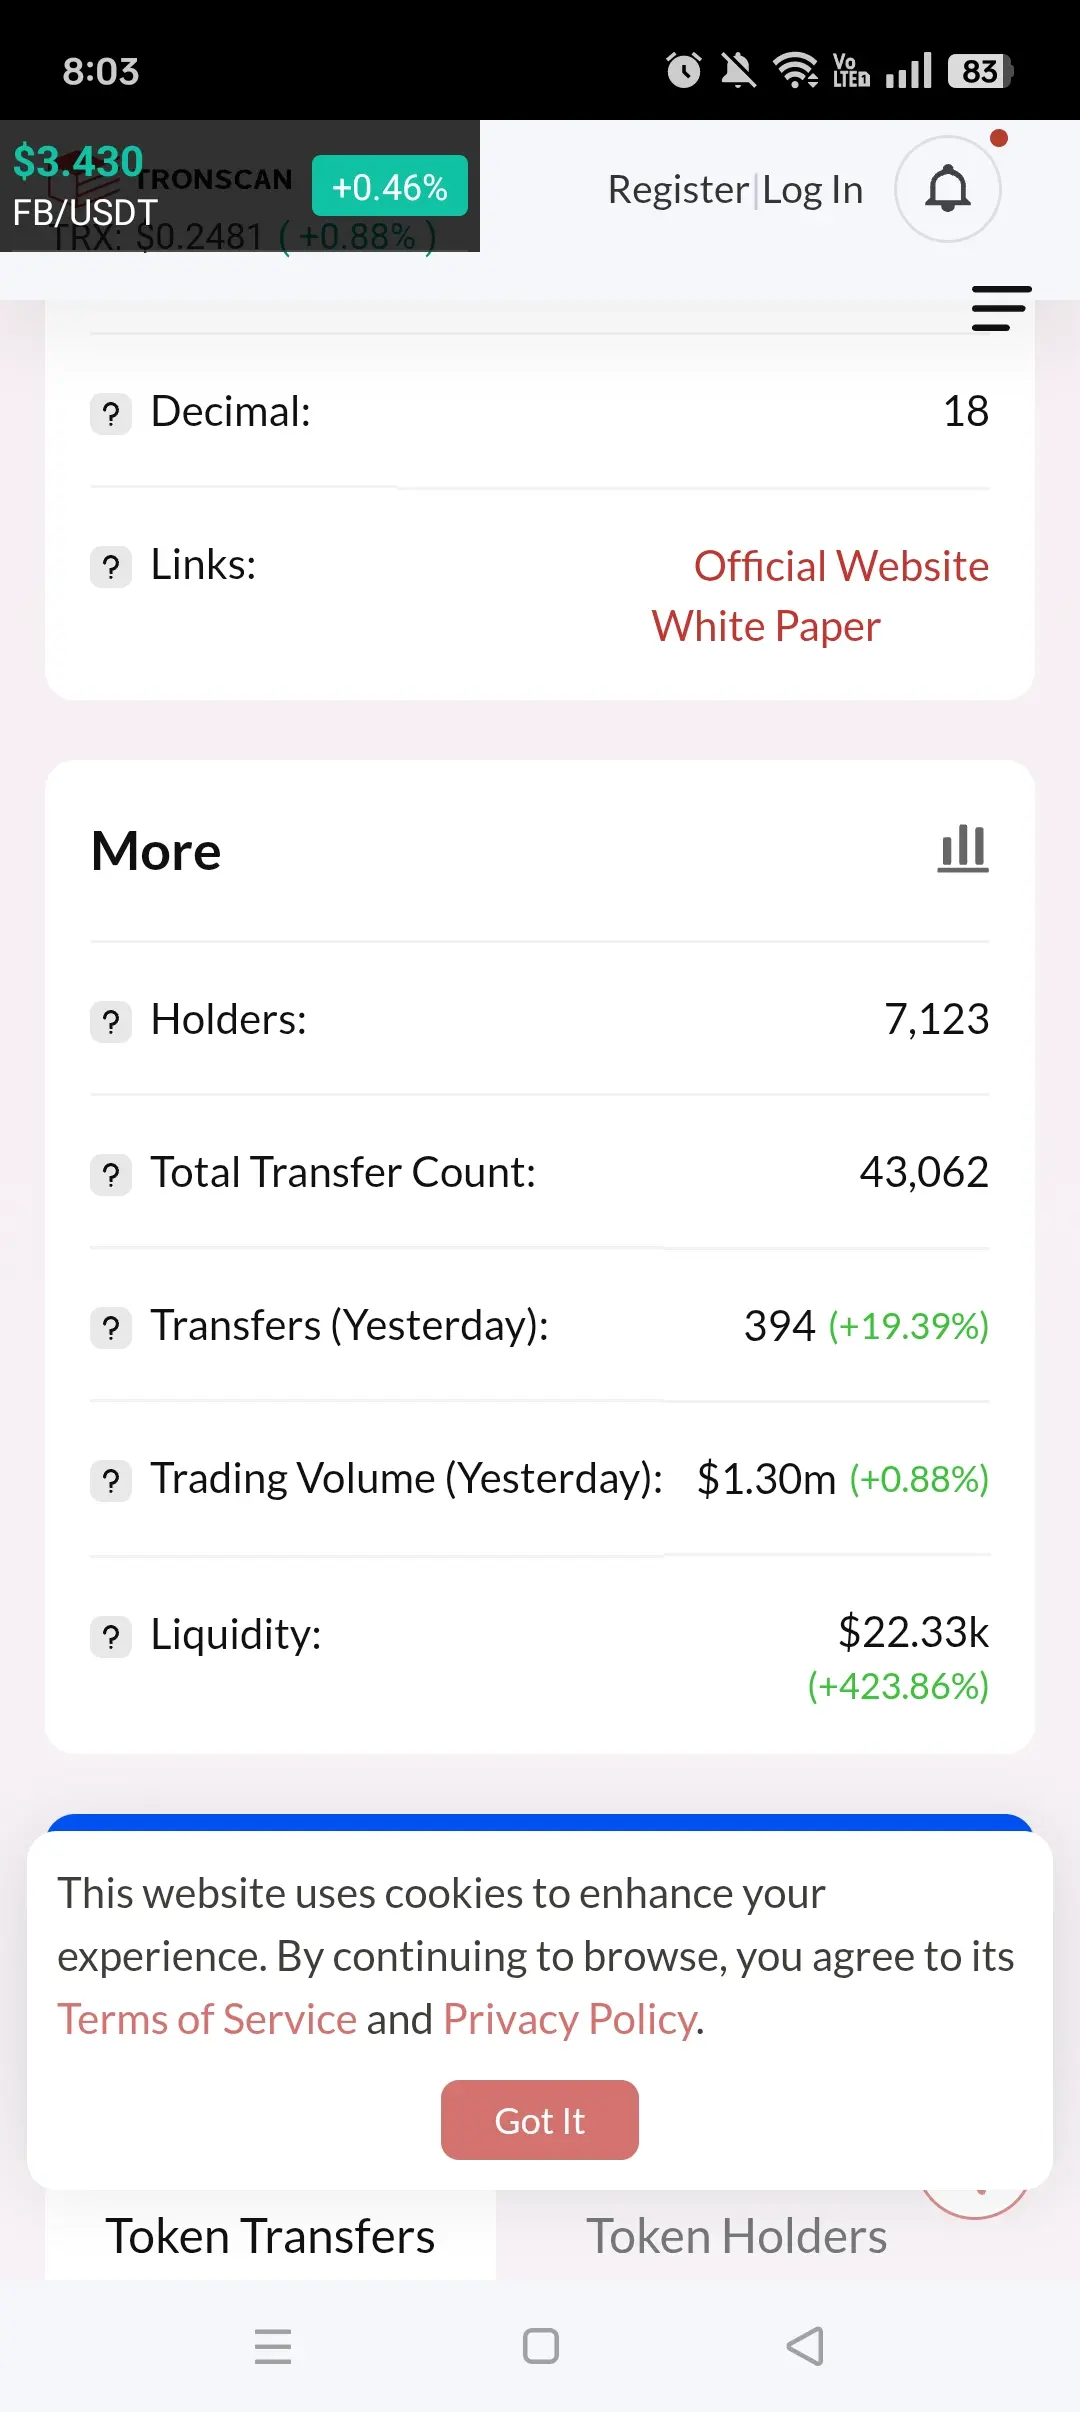Dismiss cookie notice with Got It
Screen dimensions: 1080x2412
[x=540, y=2120]
